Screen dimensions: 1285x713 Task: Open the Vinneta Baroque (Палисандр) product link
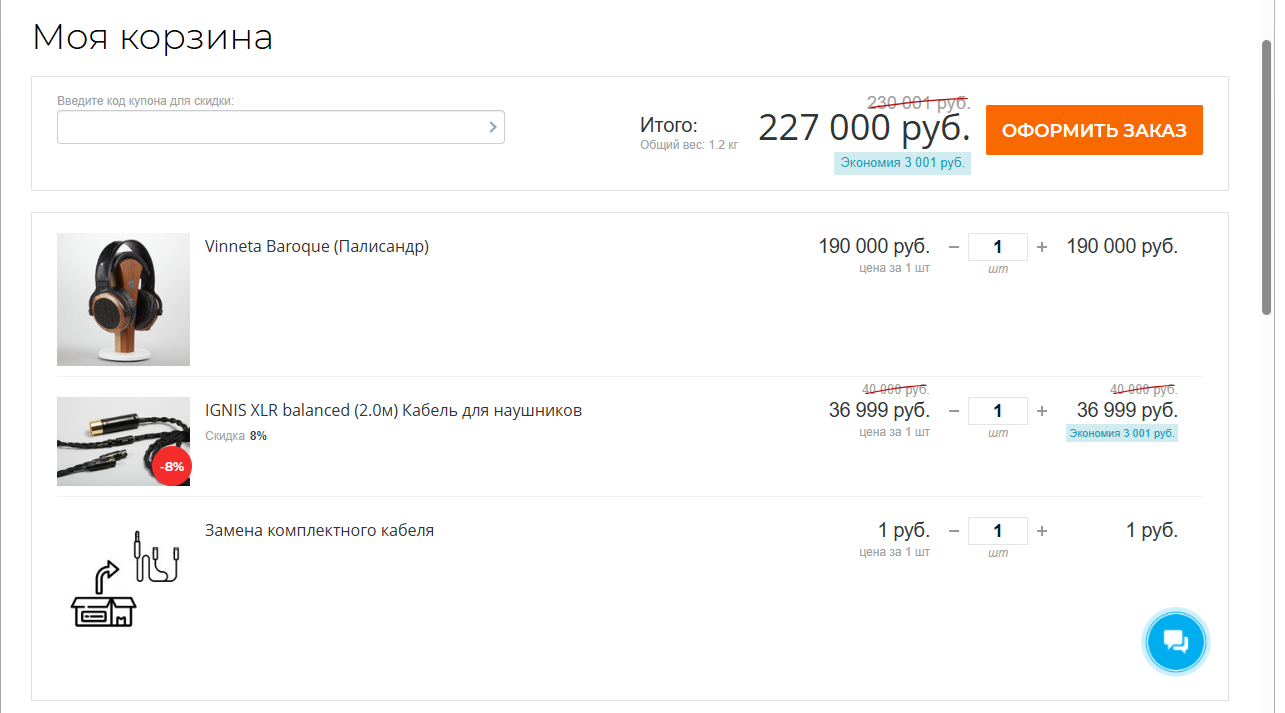pos(316,246)
